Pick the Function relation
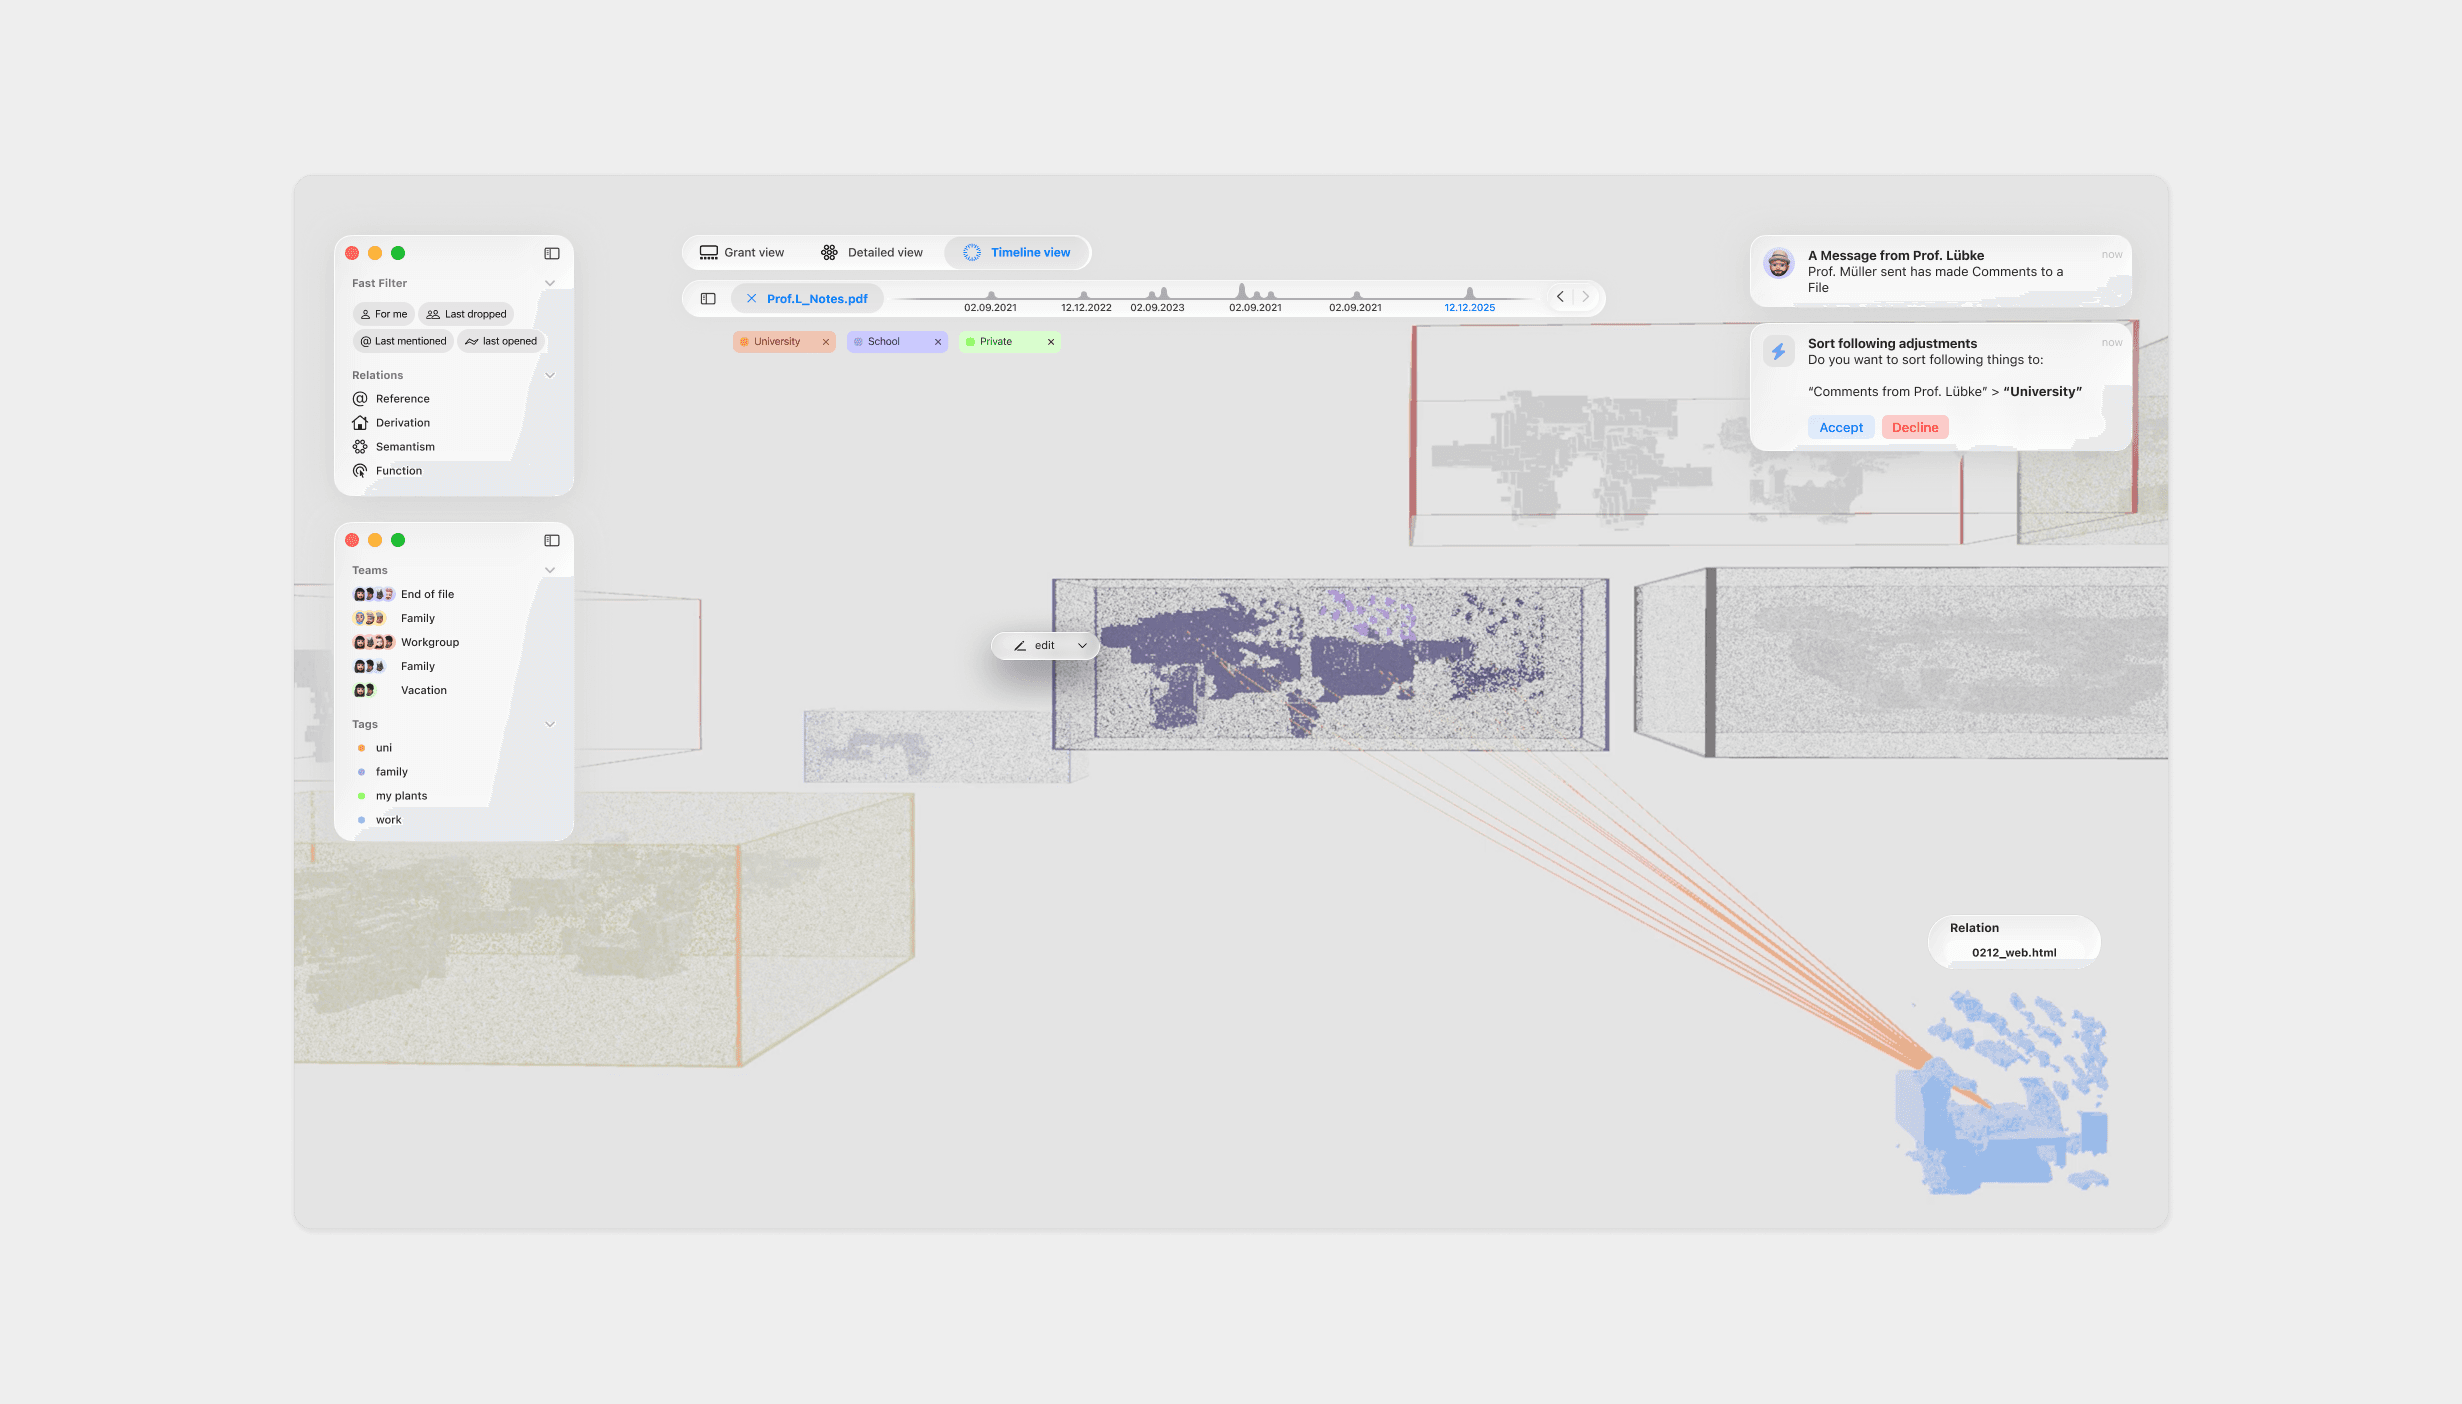2462x1404 pixels. 398,471
